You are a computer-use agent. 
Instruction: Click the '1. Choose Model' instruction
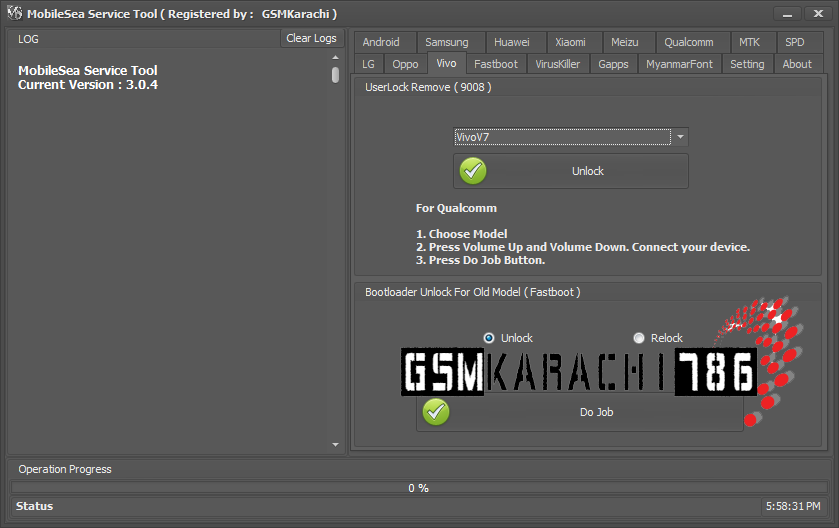462,234
